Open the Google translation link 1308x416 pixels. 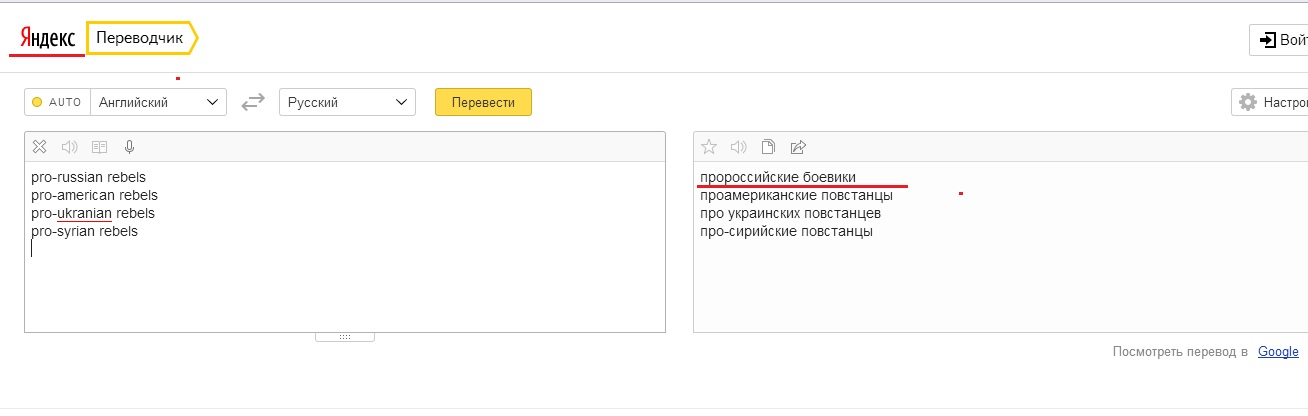coord(1278,352)
